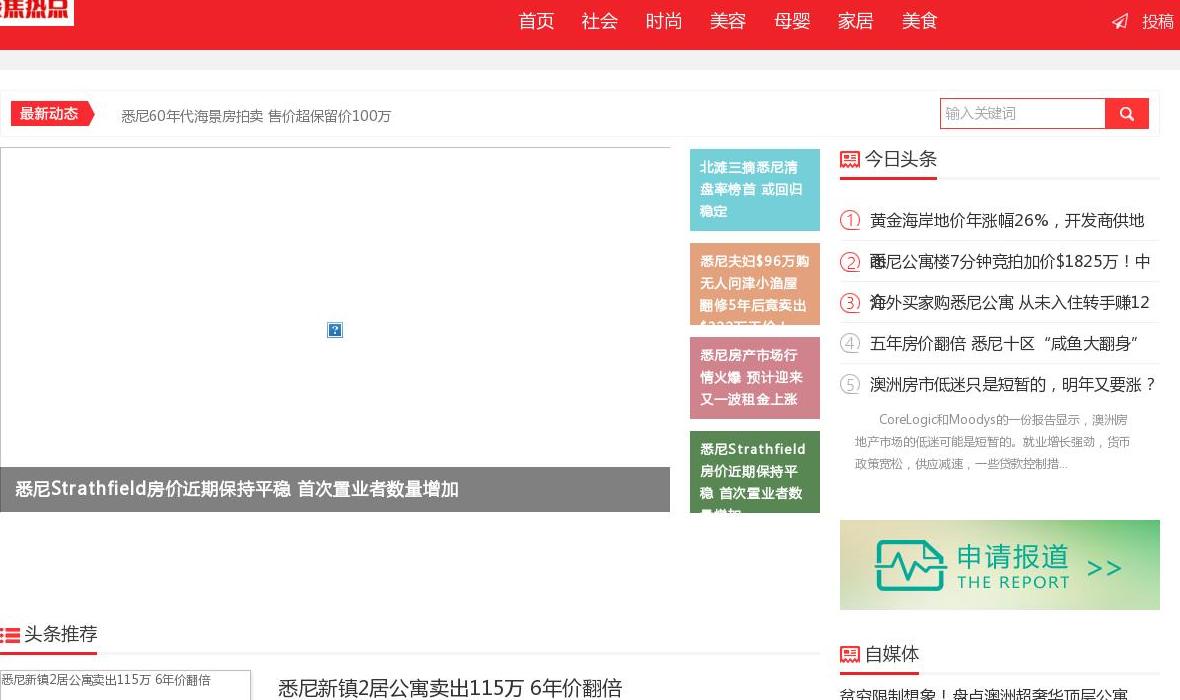This screenshot has width=1180, height=700.
Task: Click the circled number 3 headline marker
Action: click(850, 303)
